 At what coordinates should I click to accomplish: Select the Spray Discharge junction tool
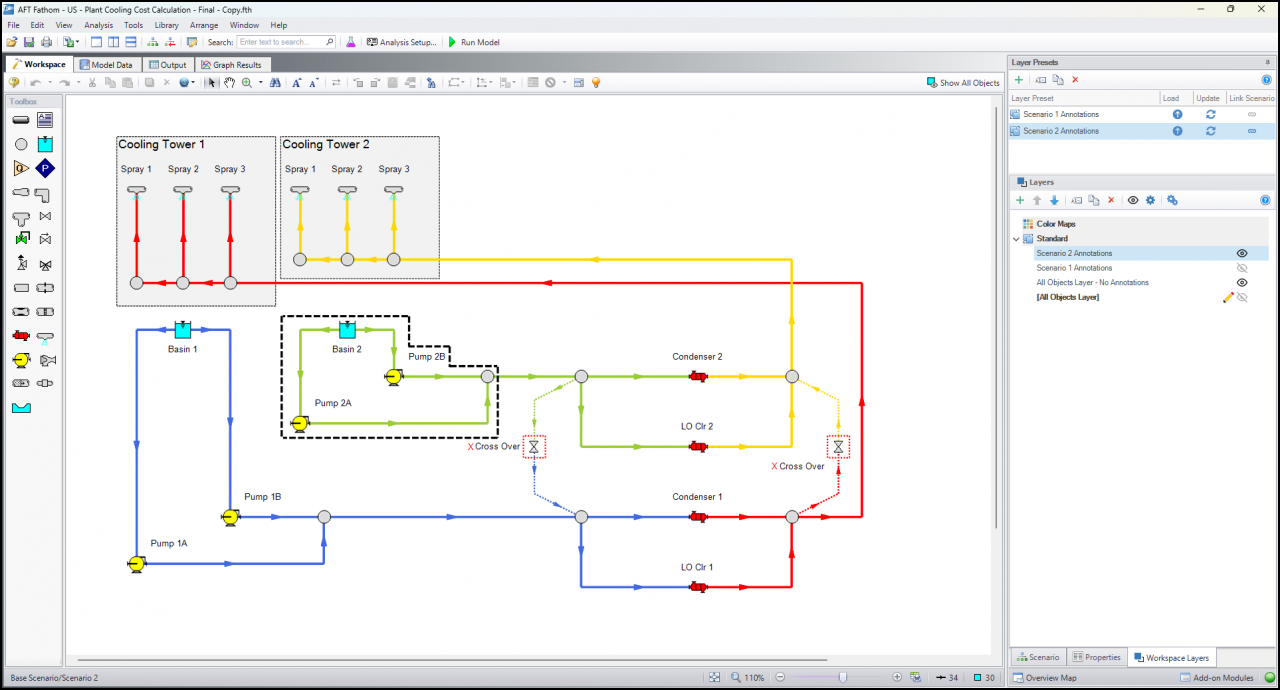click(x=45, y=337)
